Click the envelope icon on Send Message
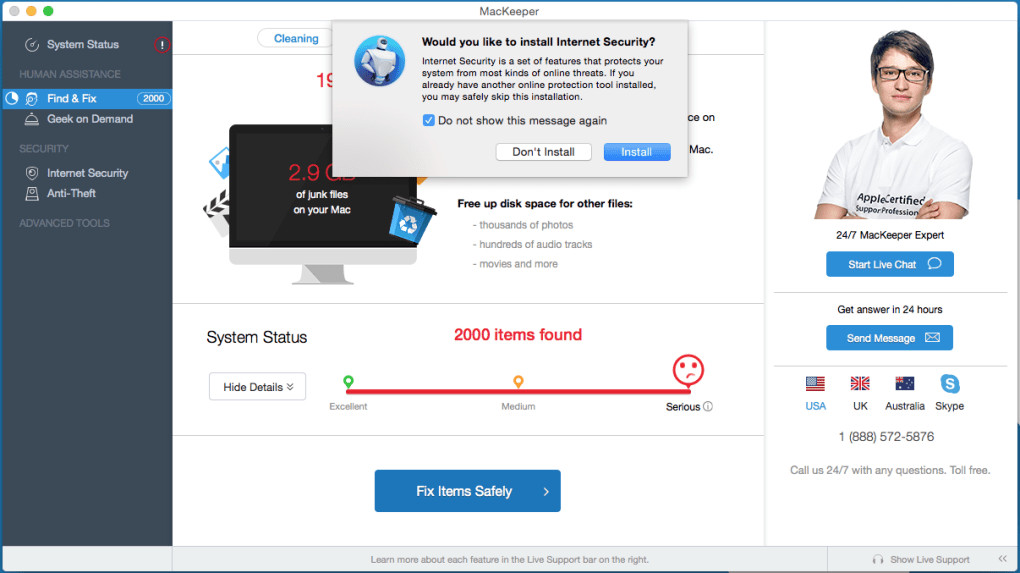The image size is (1020, 573). point(932,338)
